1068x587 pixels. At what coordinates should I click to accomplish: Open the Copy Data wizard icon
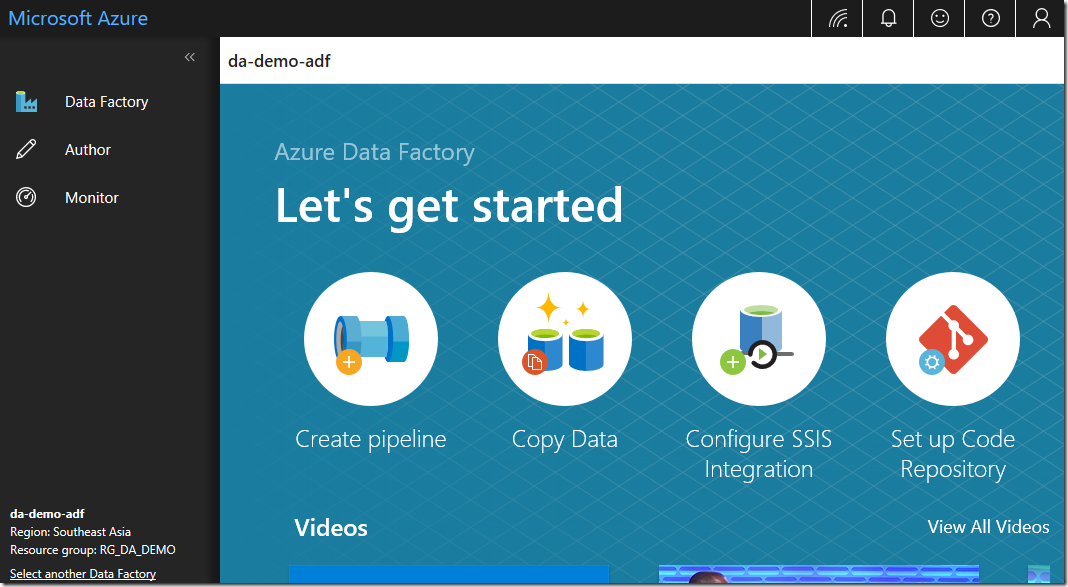[564, 338]
